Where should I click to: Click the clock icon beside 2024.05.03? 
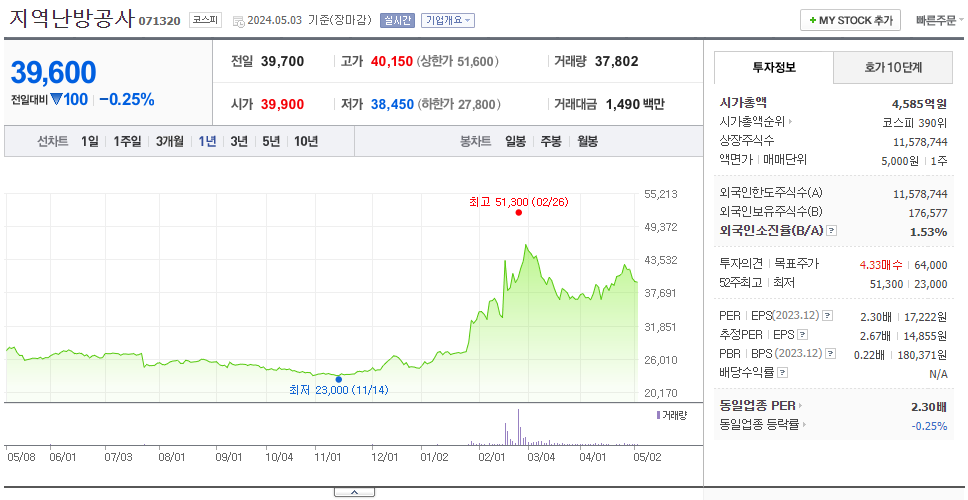pyautogui.click(x=238, y=21)
